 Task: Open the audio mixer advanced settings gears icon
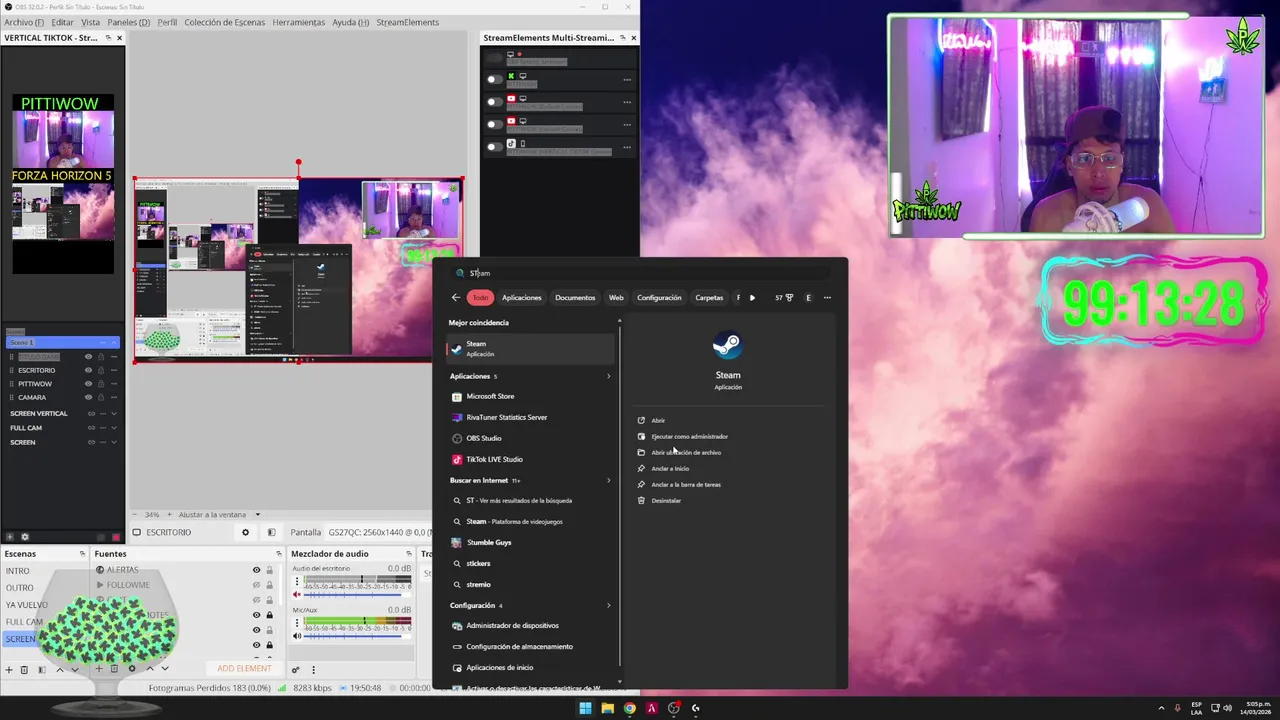point(295,669)
